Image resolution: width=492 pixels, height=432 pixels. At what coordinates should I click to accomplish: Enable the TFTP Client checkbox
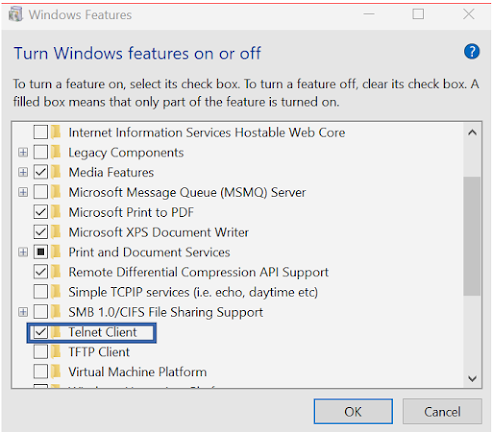[x=41, y=352]
